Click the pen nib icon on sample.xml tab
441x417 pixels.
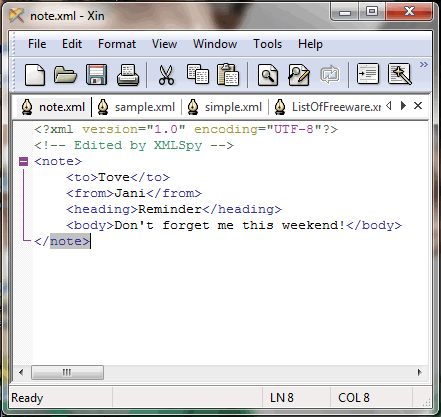tap(103, 107)
